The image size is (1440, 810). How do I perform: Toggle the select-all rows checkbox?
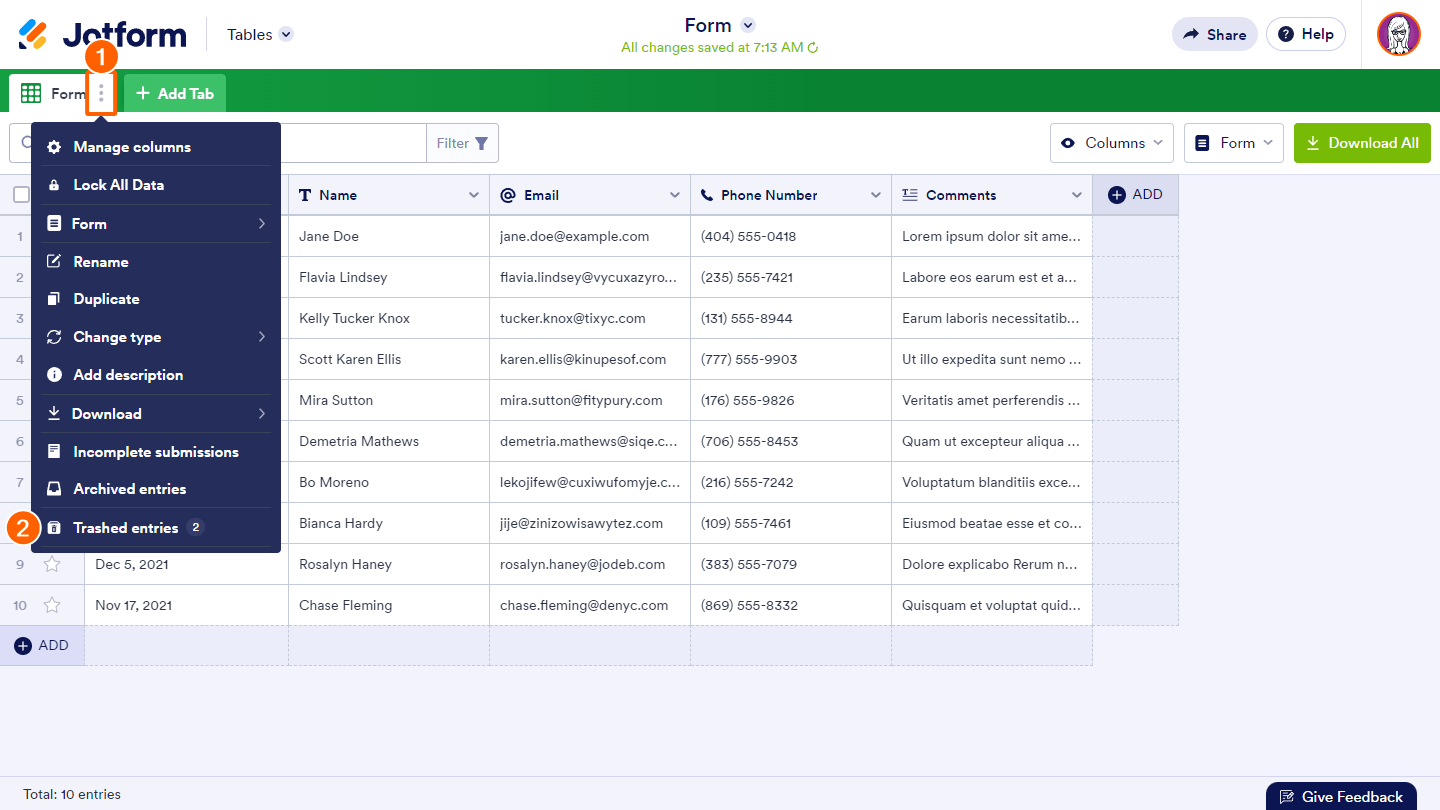coord(21,195)
